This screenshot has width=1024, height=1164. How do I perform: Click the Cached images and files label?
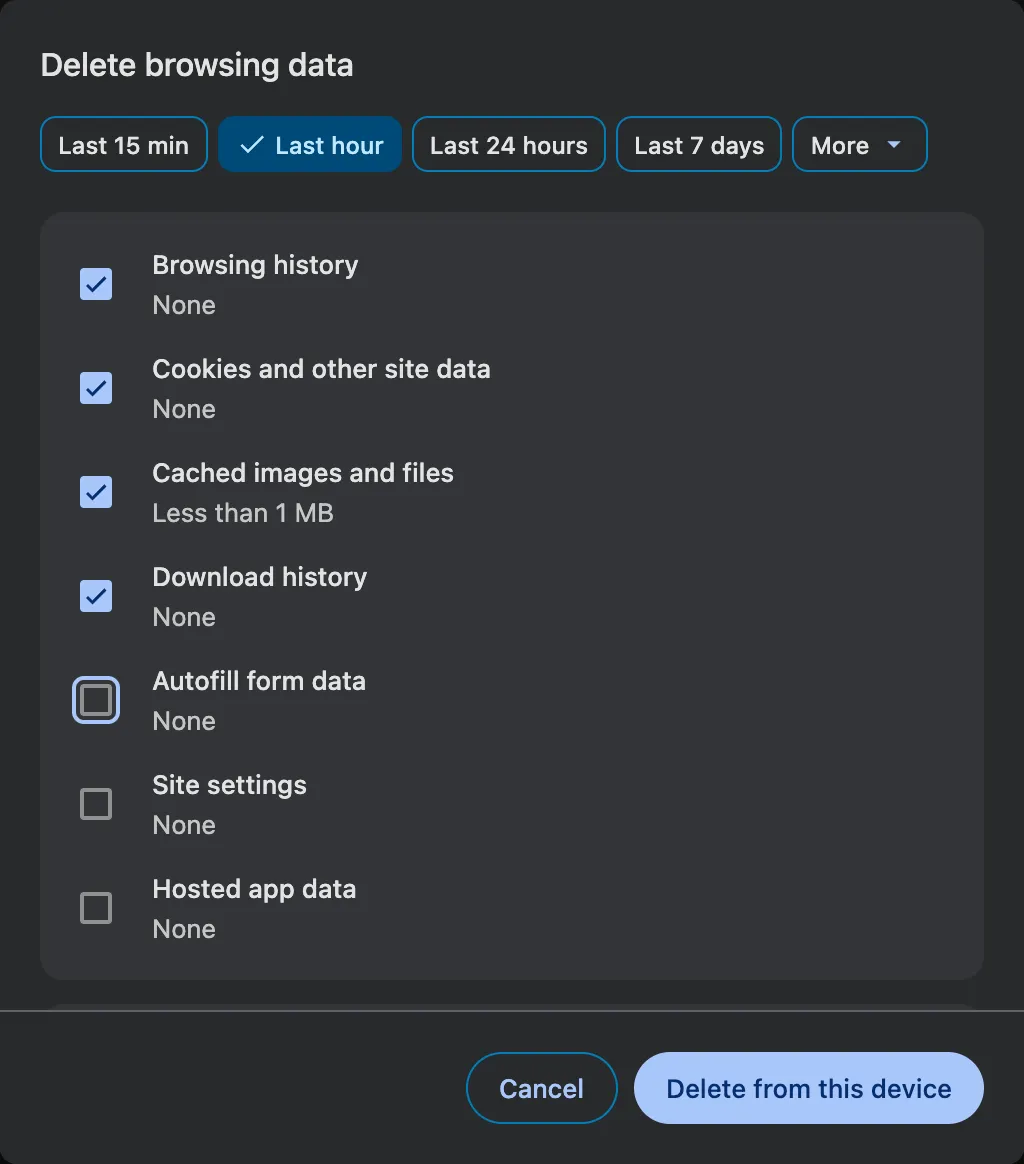(x=303, y=473)
